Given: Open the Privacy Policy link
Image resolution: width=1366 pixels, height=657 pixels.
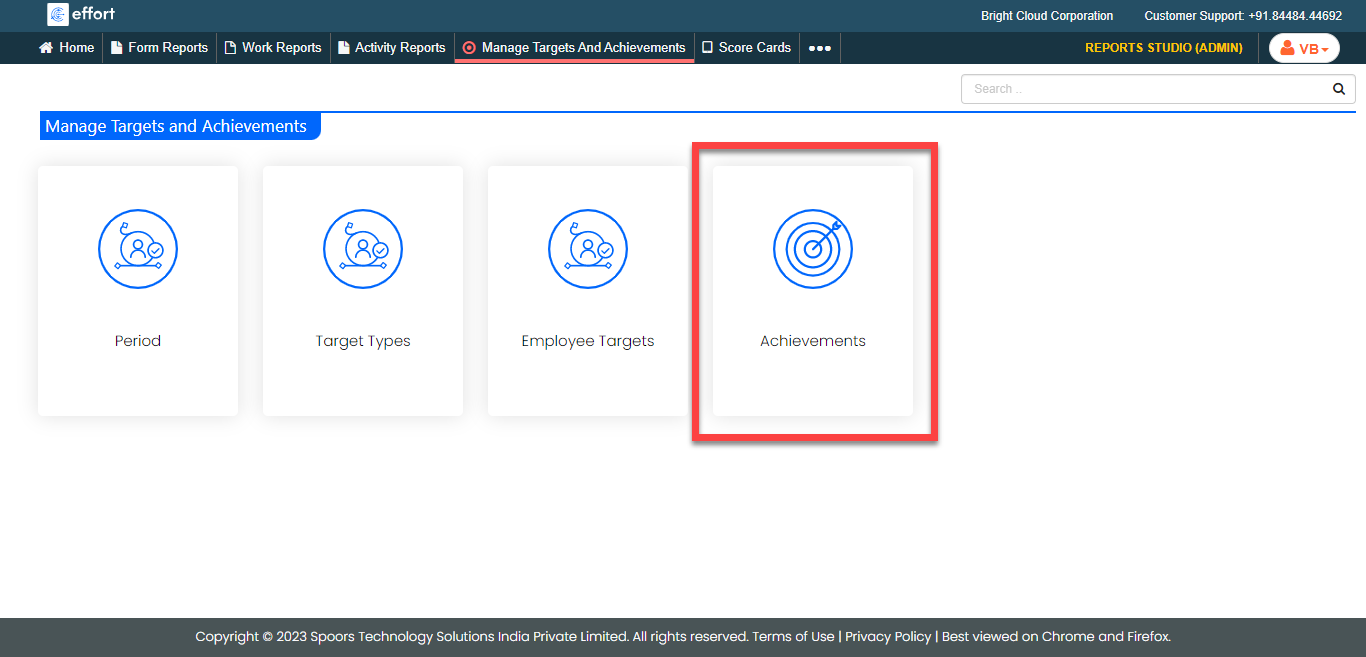Looking at the screenshot, I should pos(888,637).
